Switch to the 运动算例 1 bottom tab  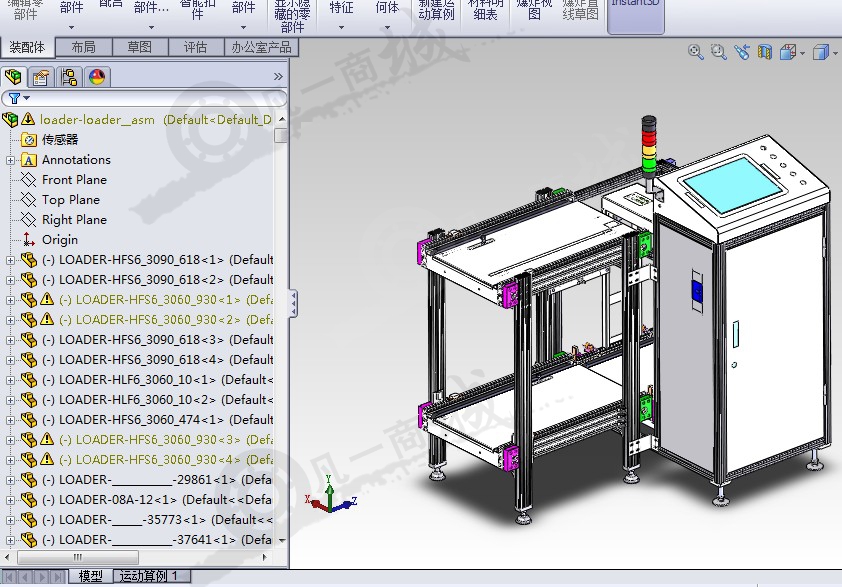152,576
